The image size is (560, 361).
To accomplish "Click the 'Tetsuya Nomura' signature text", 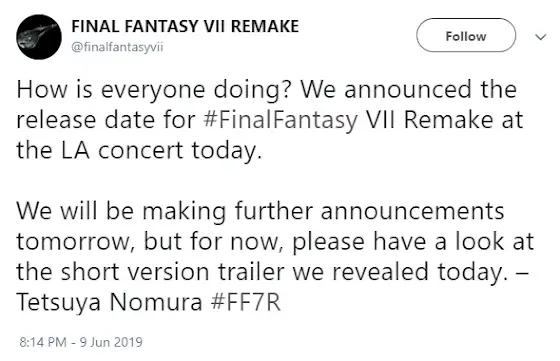I will pos(109,302).
